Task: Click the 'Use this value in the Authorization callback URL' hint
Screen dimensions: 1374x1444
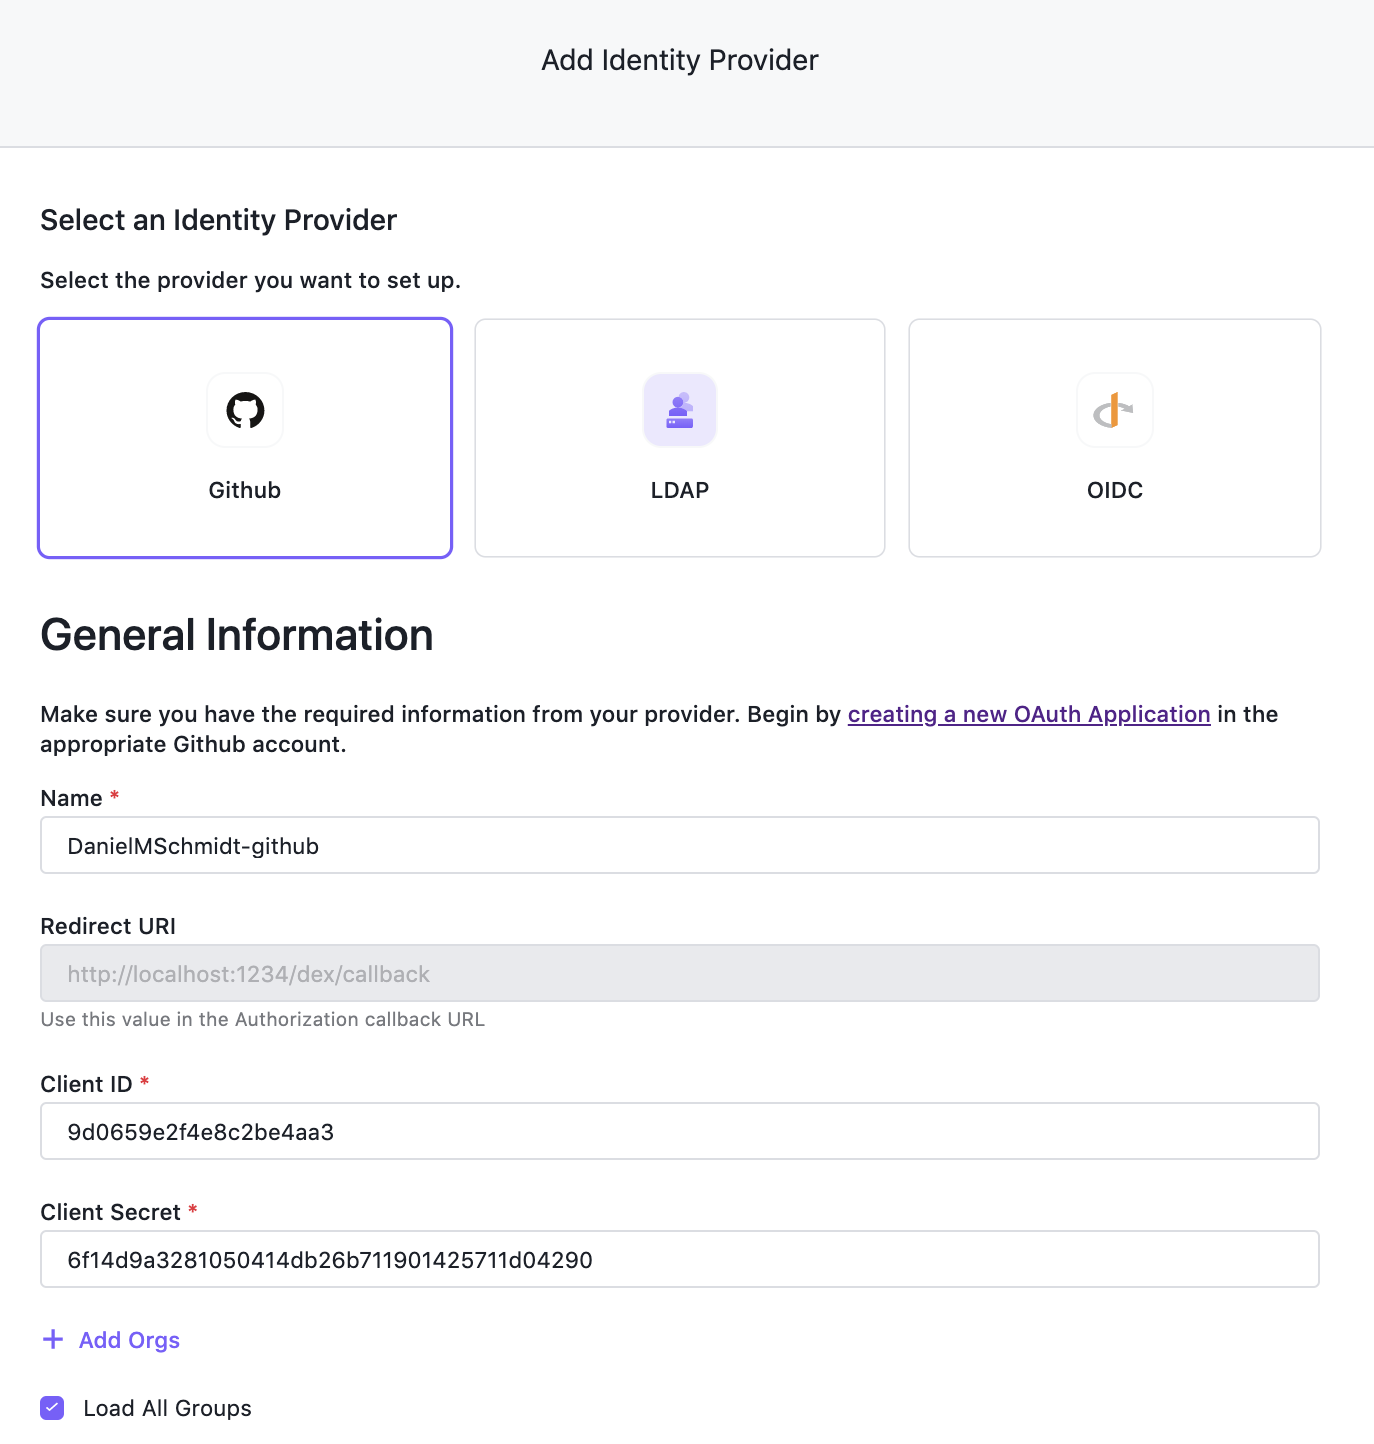Action: pyautogui.click(x=262, y=1019)
